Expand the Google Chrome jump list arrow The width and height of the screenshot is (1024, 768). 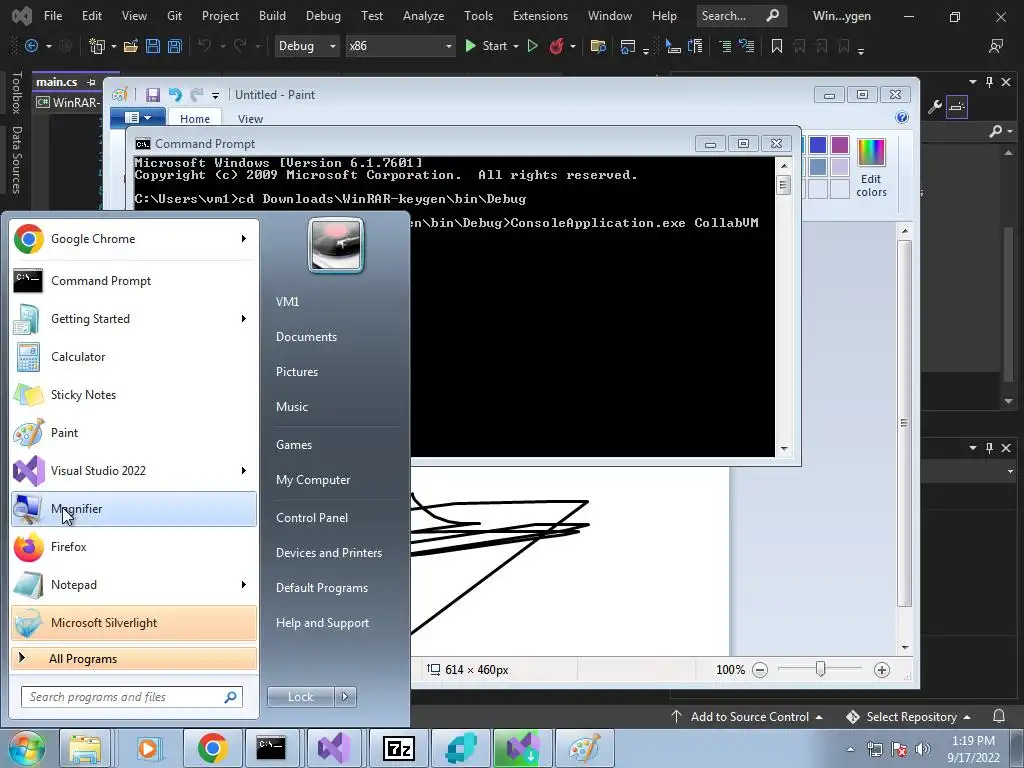tap(244, 239)
